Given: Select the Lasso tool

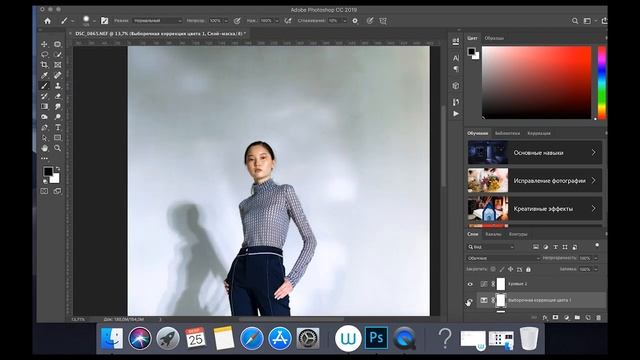Looking at the screenshot, I should click(x=44, y=54).
